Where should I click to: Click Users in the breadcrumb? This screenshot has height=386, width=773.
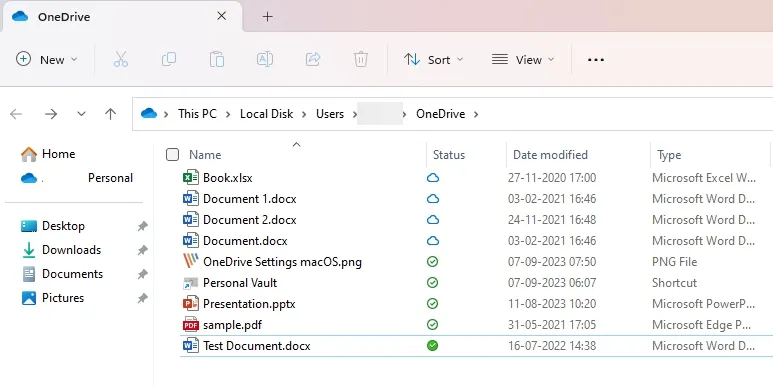(x=330, y=114)
